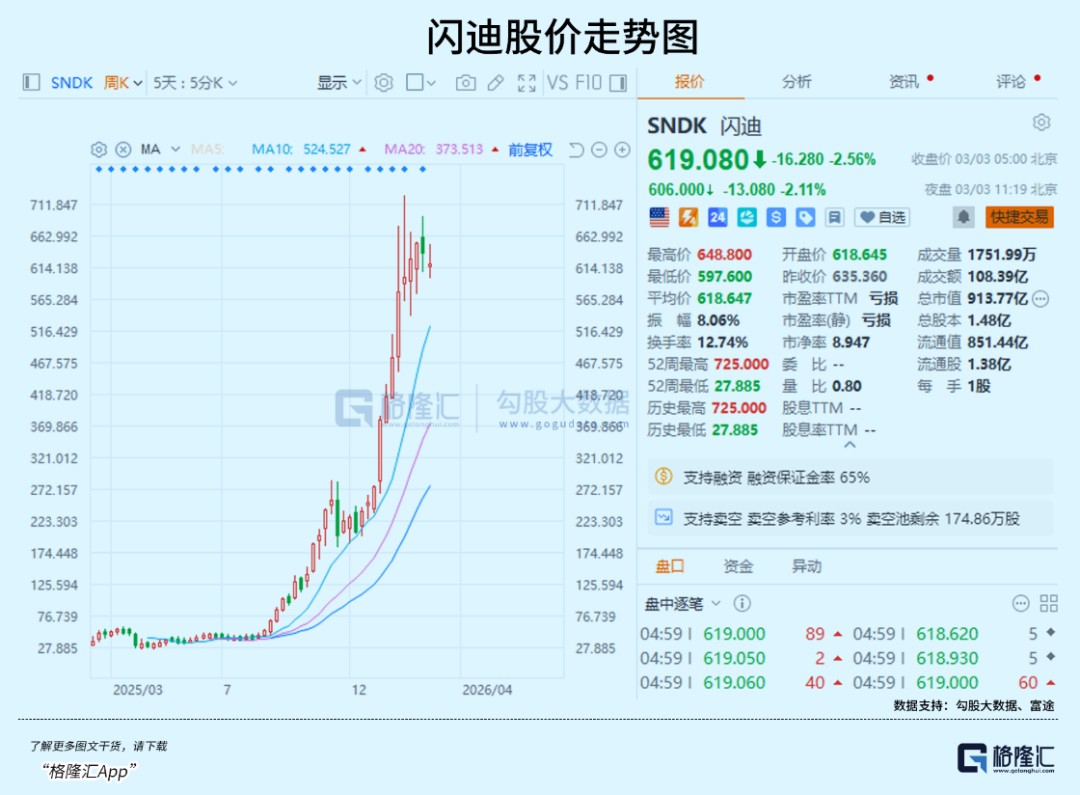Image resolution: width=1080 pixels, height=795 pixels.
Task: Open the 周K timeframe dropdown
Action: click(x=120, y=82)
